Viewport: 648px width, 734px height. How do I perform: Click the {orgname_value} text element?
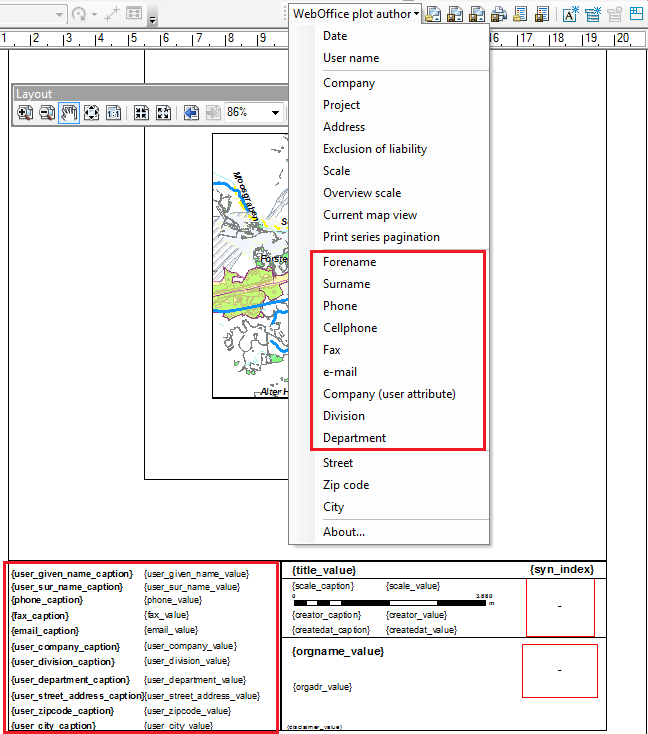(x=338, y=652)
